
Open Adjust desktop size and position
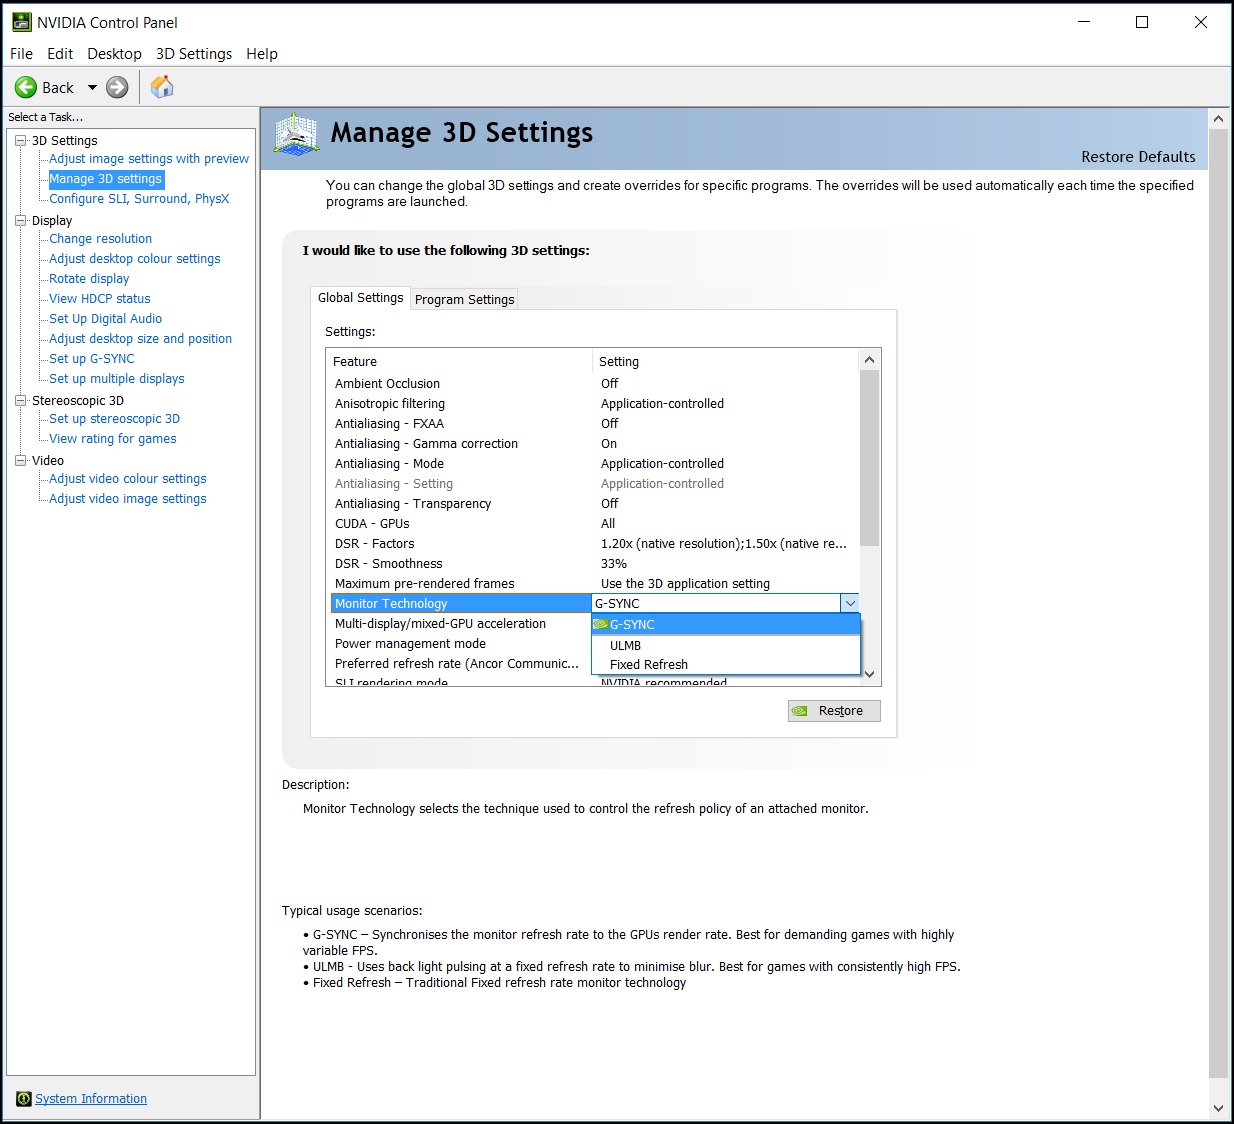coord(140,339)
